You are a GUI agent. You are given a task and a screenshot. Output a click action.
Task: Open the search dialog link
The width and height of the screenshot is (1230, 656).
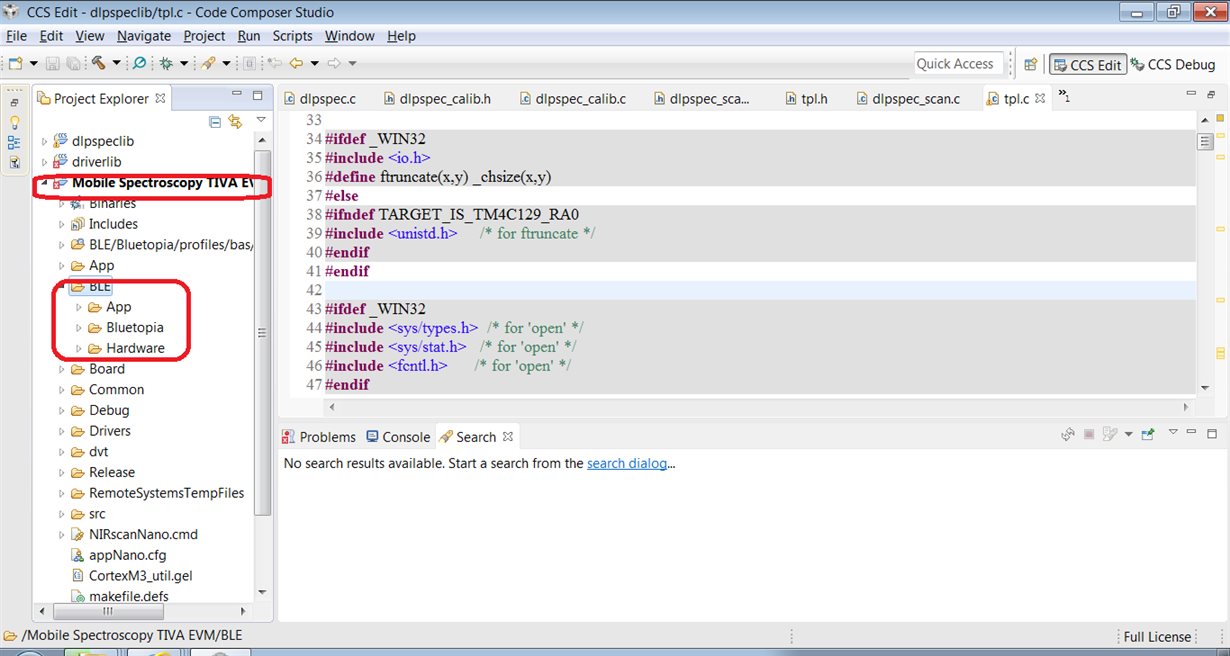pos(627,463)
